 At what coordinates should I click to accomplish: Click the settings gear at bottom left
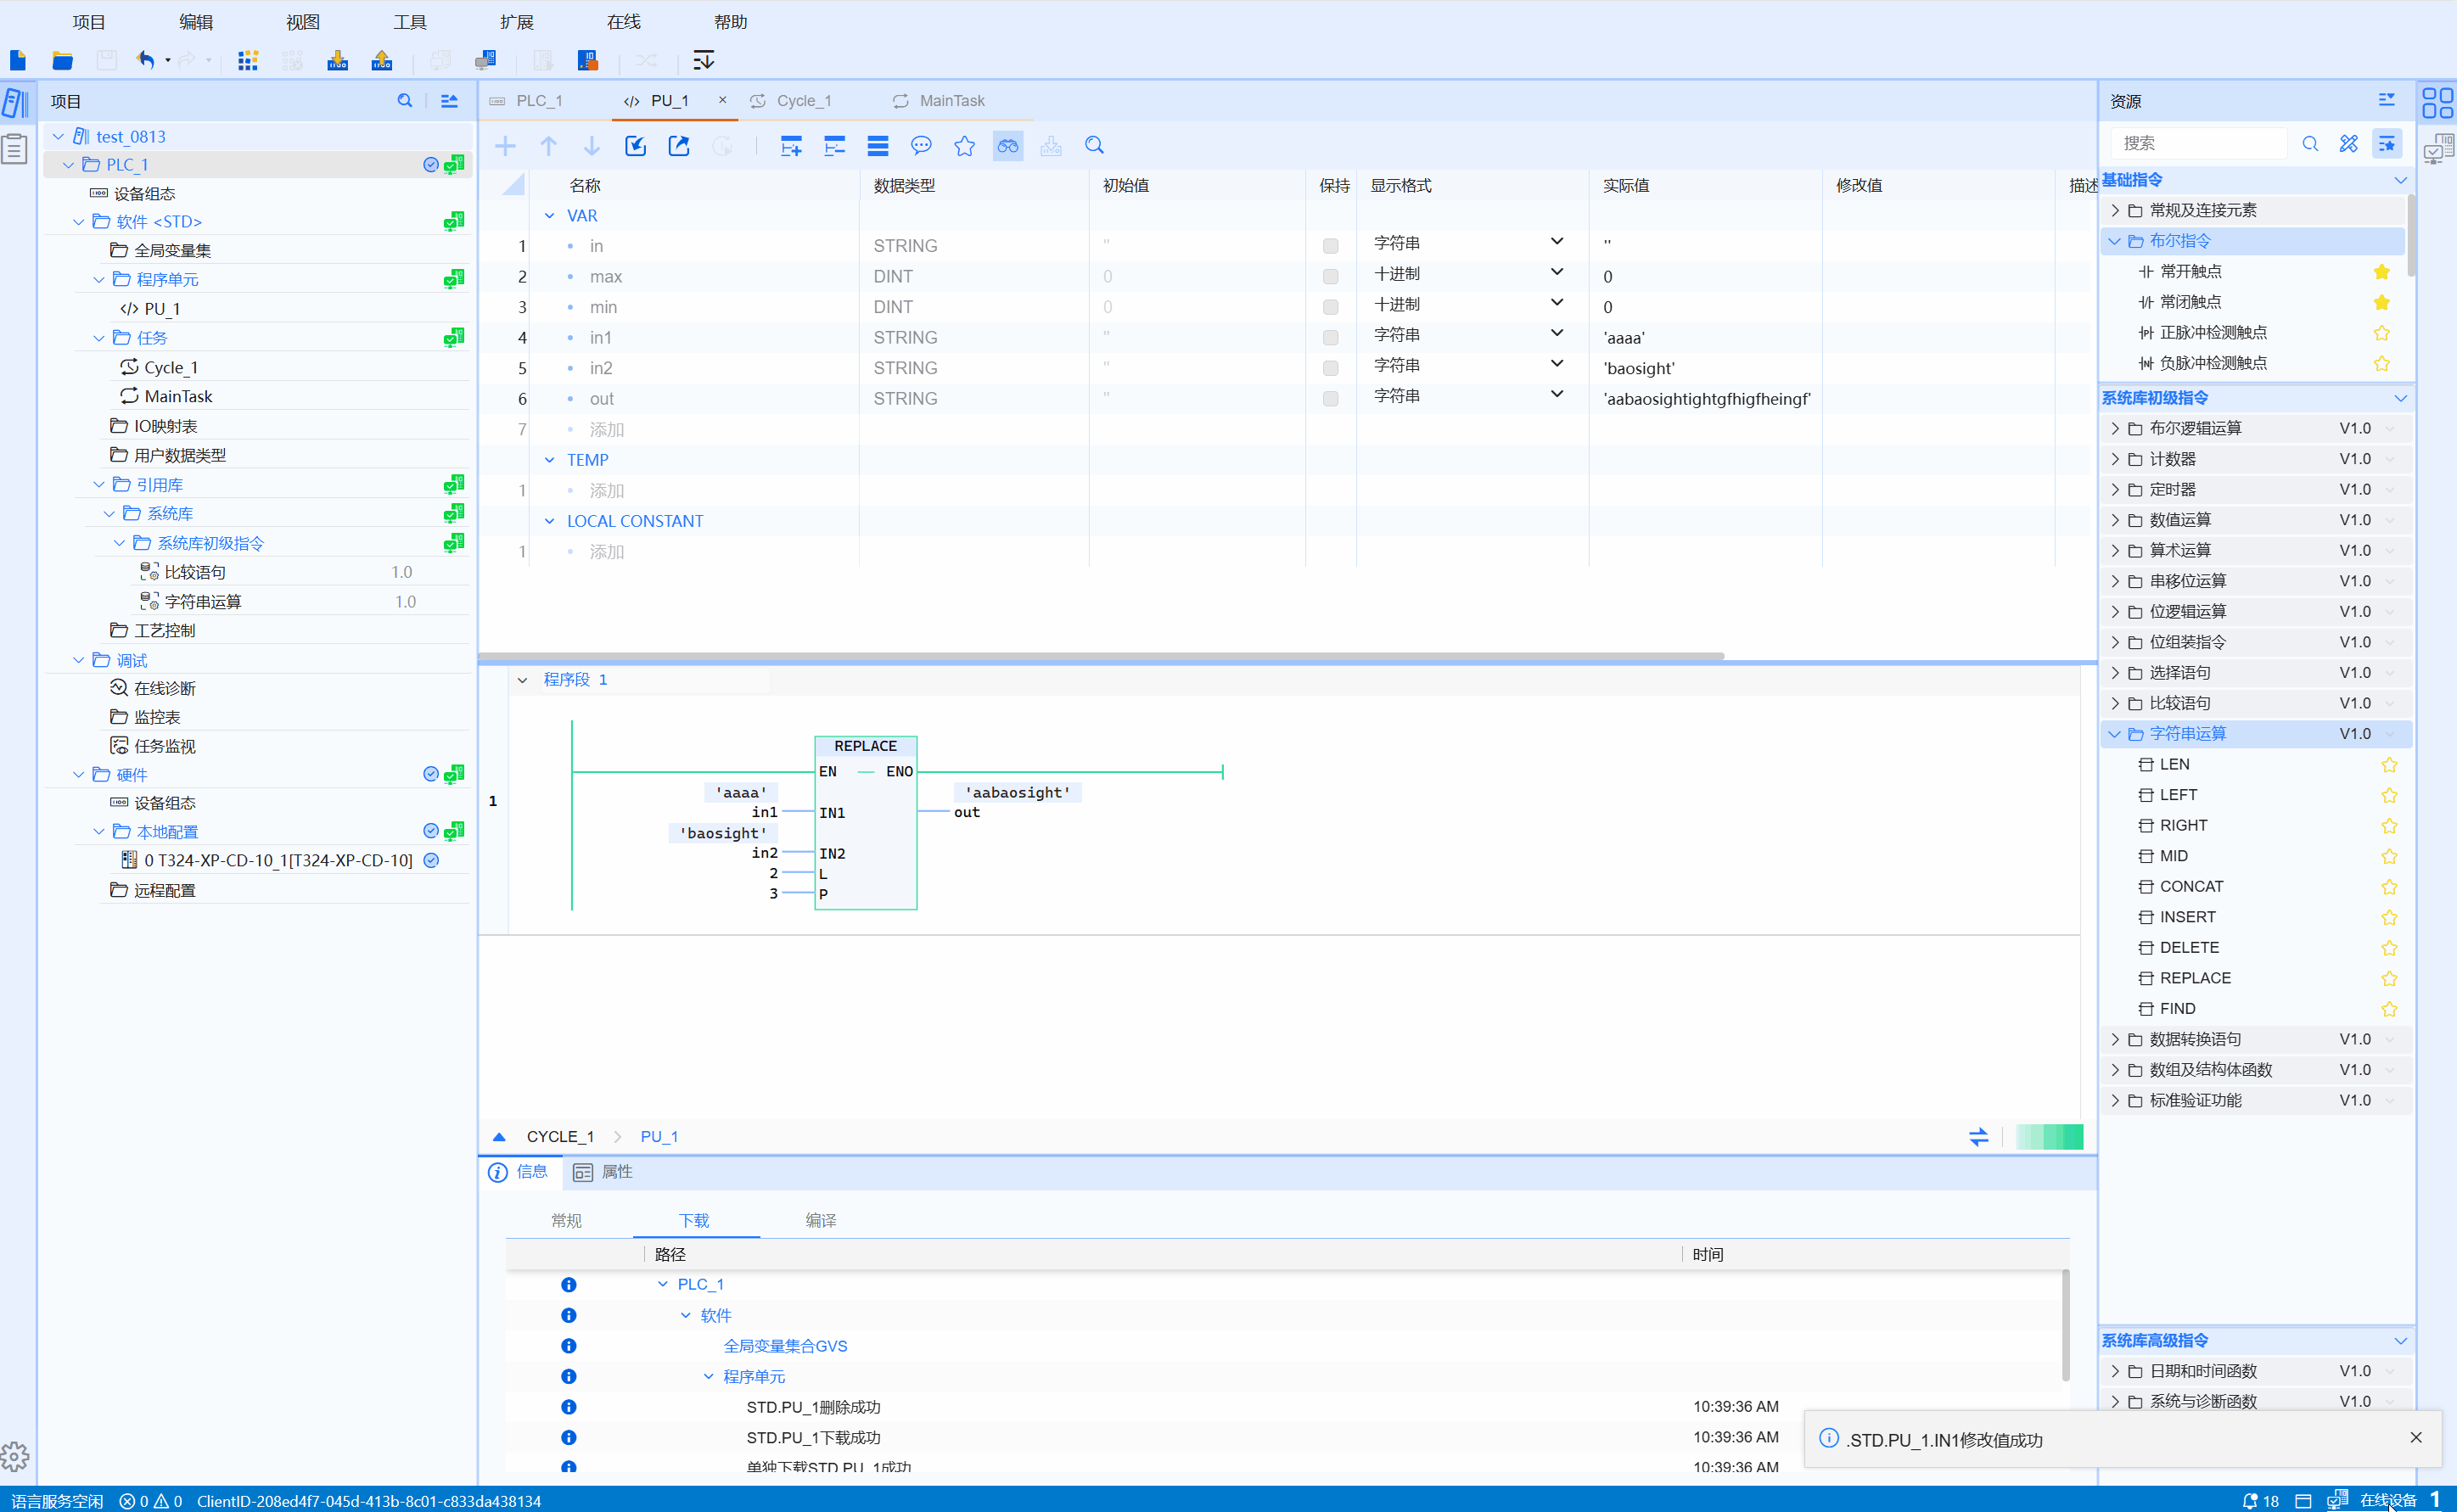coord(15,1456)
